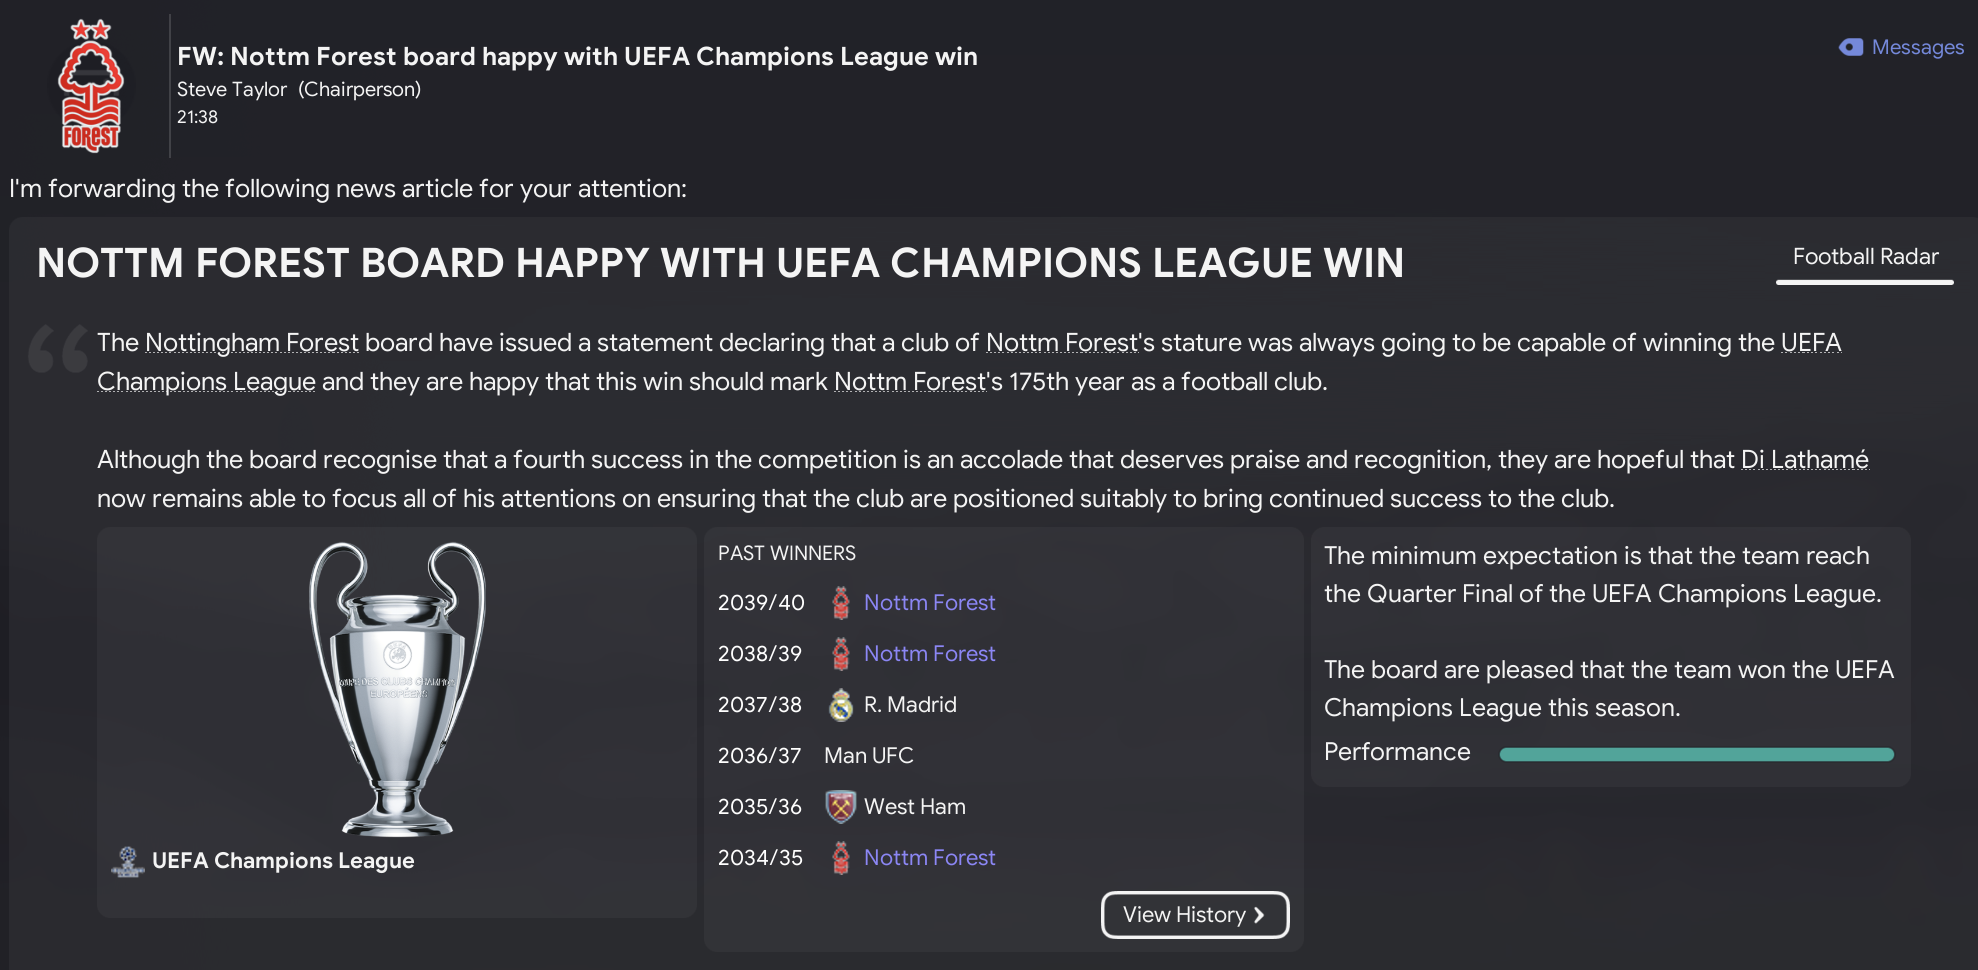Click the board Performance progress bar
The width and height of the screenshot is (1978, 970).
1696,755
